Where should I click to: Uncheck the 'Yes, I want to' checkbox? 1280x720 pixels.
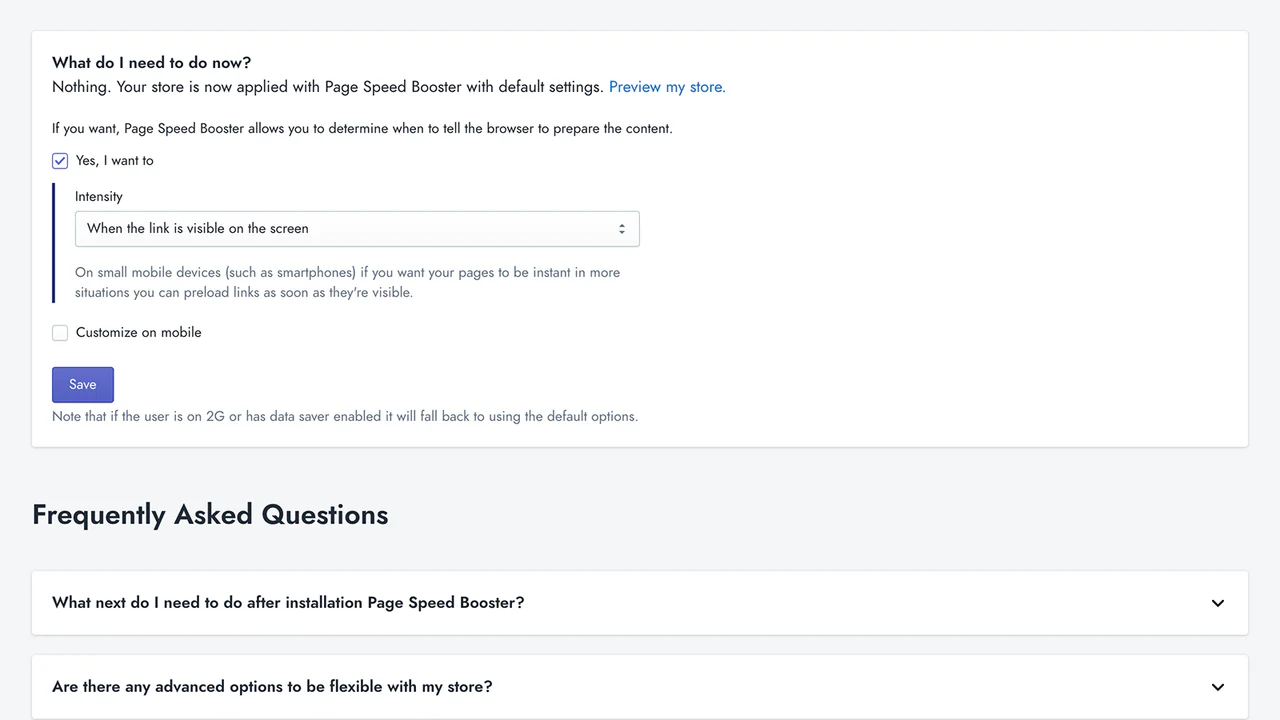(60, 161)
